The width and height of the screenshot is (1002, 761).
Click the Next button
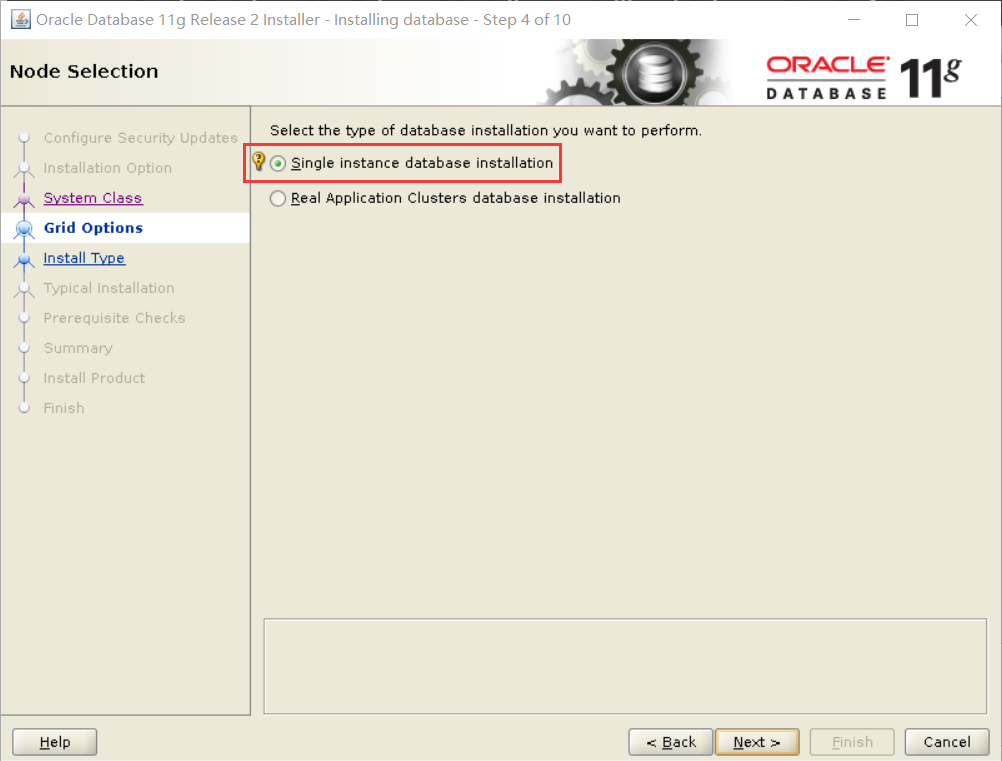pyautogui.click(x=757, y=742)
